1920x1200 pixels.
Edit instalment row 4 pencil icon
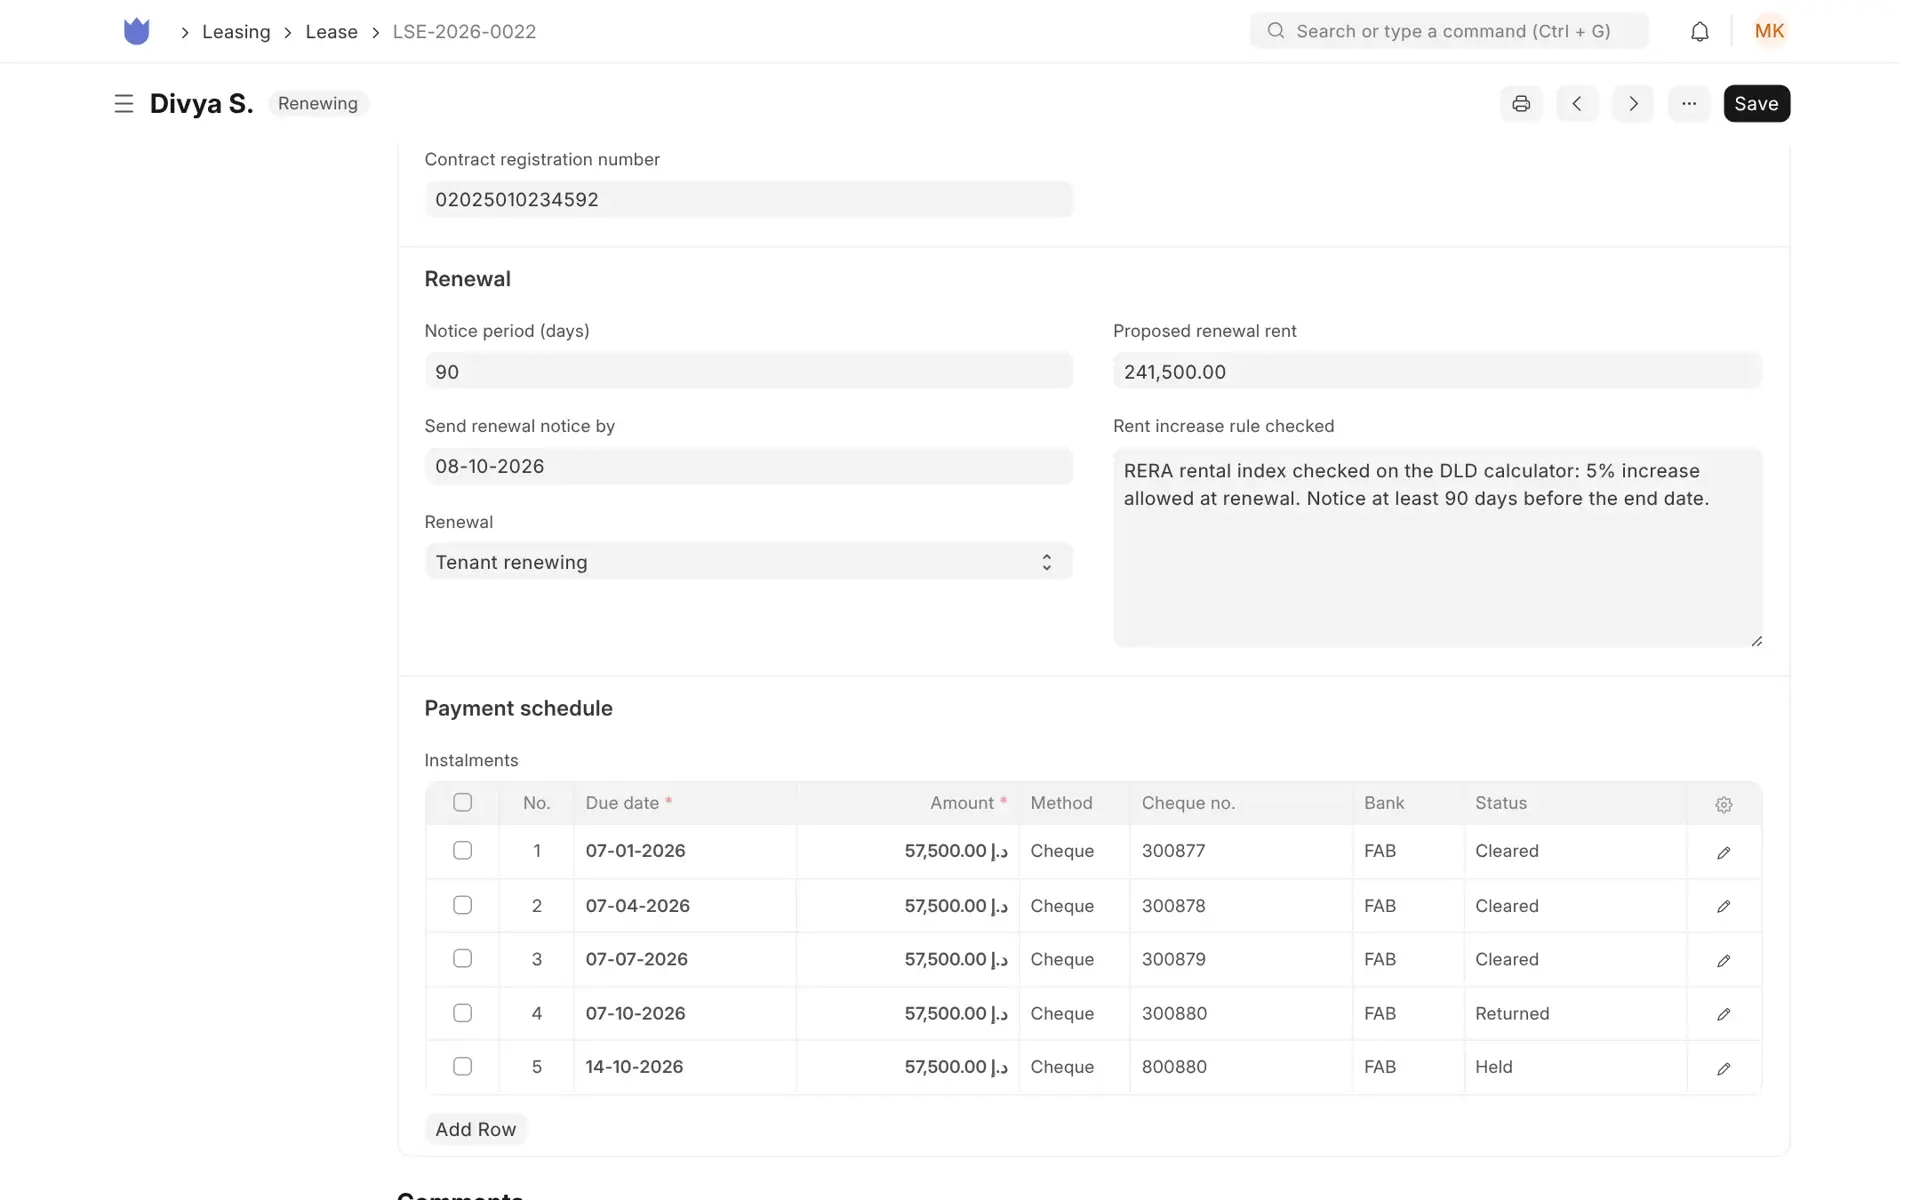pos(1724,1015)
